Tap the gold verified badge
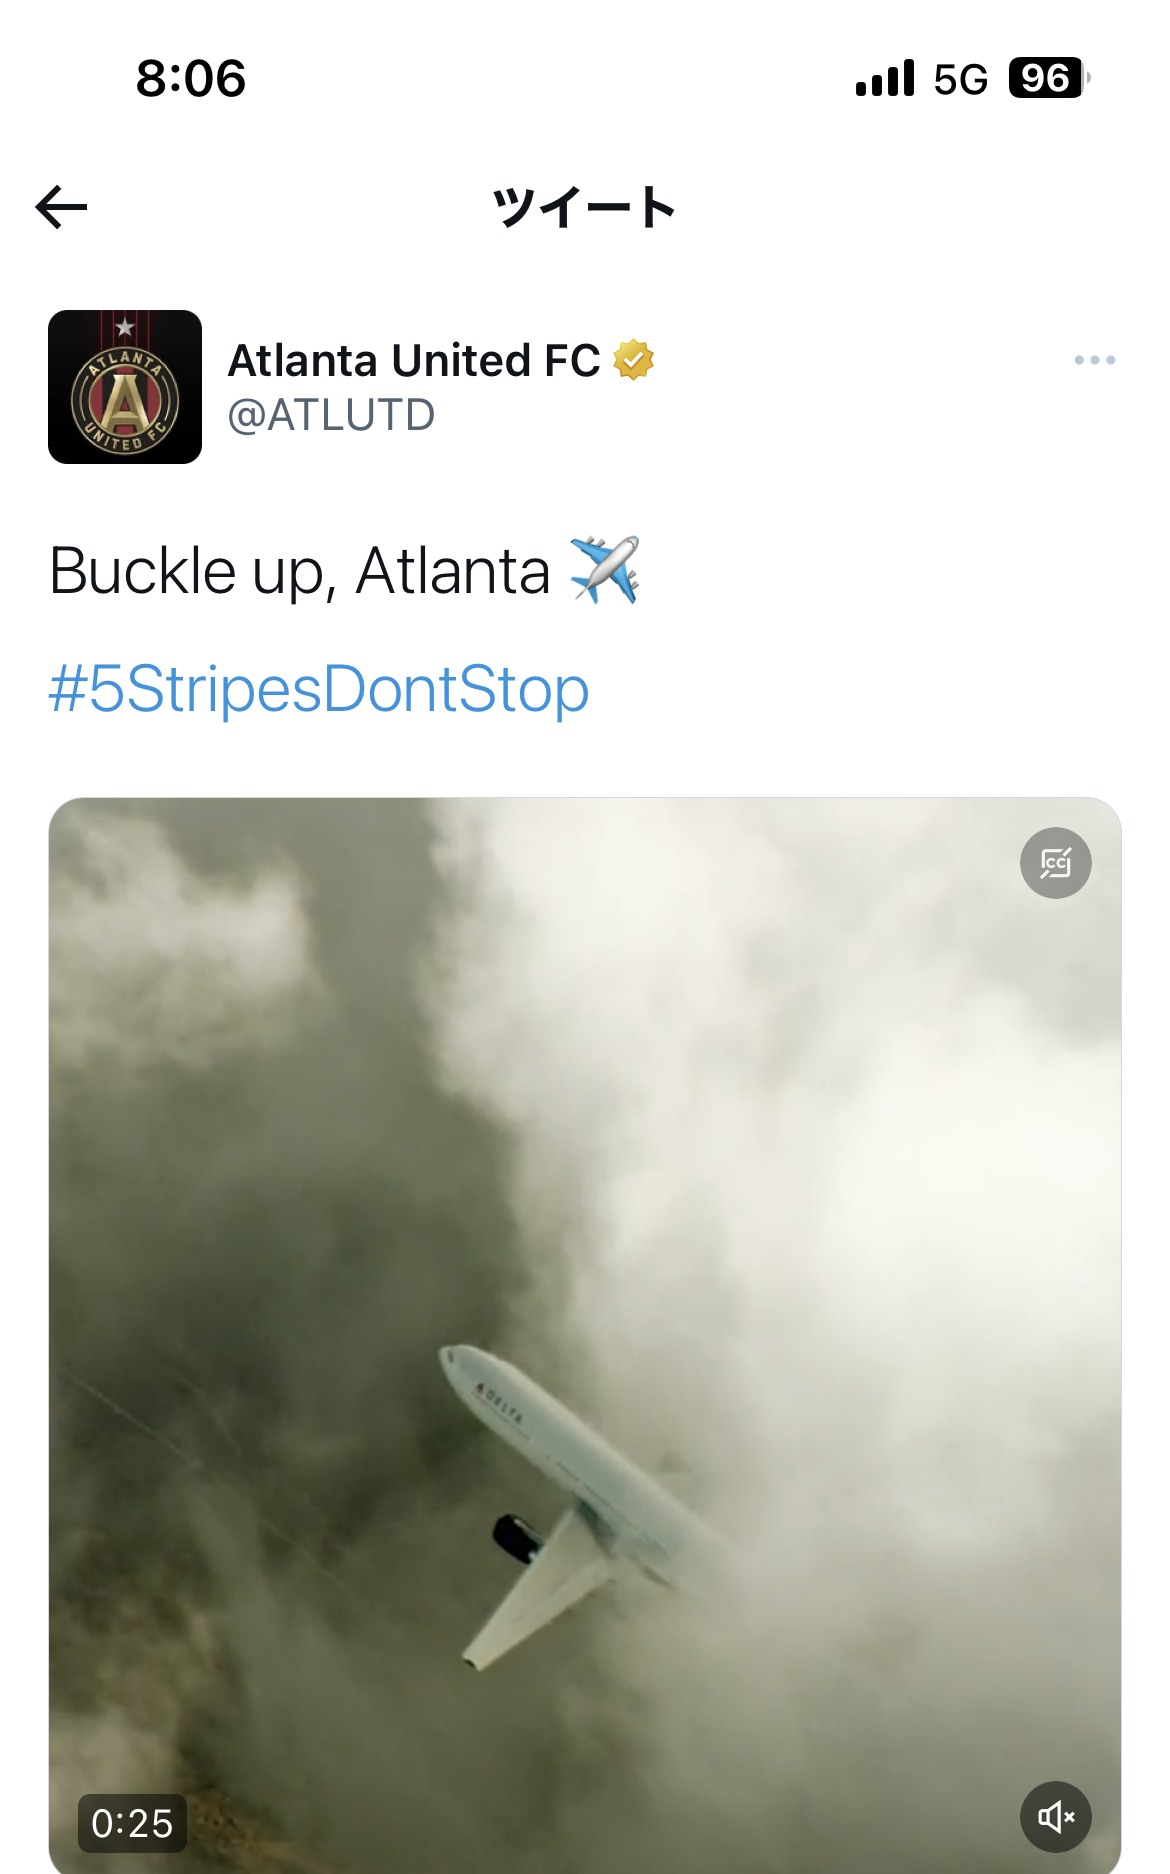The width and height of the screenshot is (1170, 1874). 633,360
